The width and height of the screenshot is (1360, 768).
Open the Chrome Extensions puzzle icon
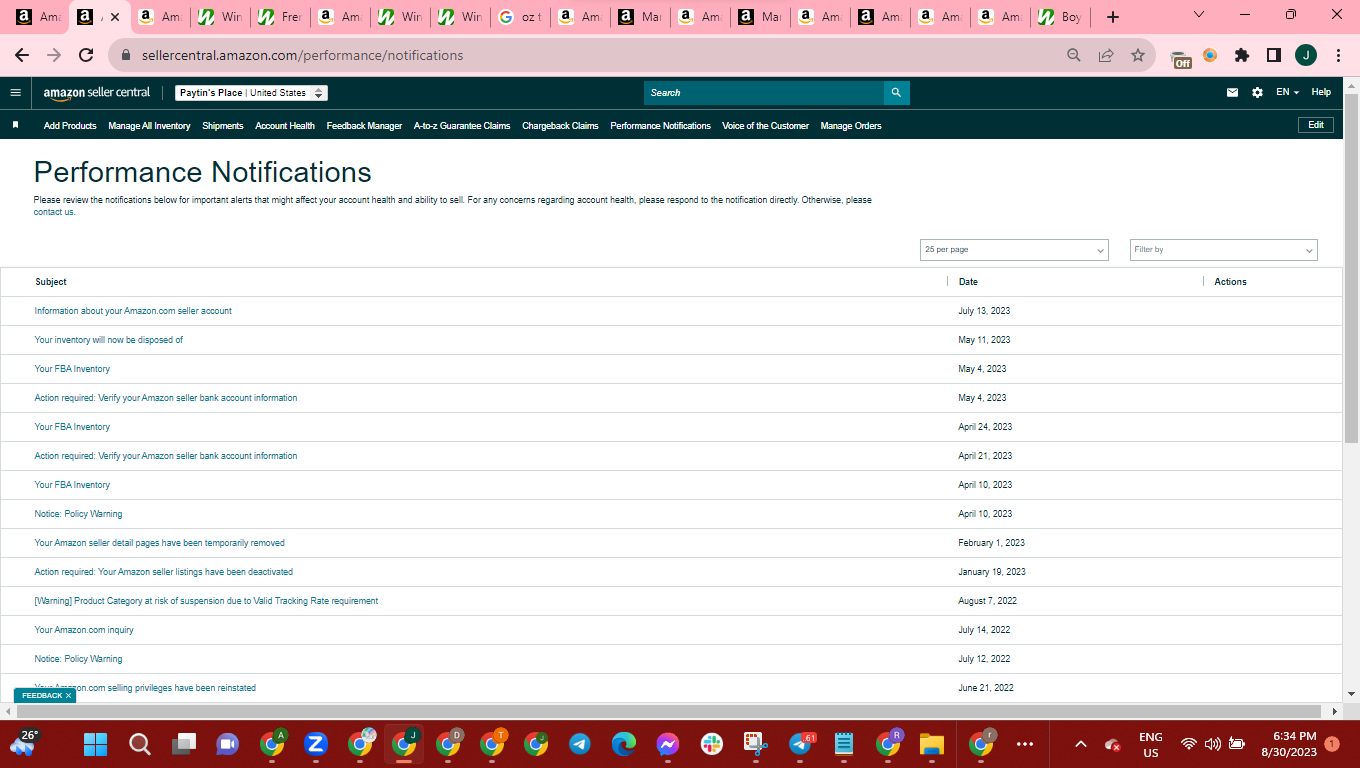click(x=1242, y=56)
